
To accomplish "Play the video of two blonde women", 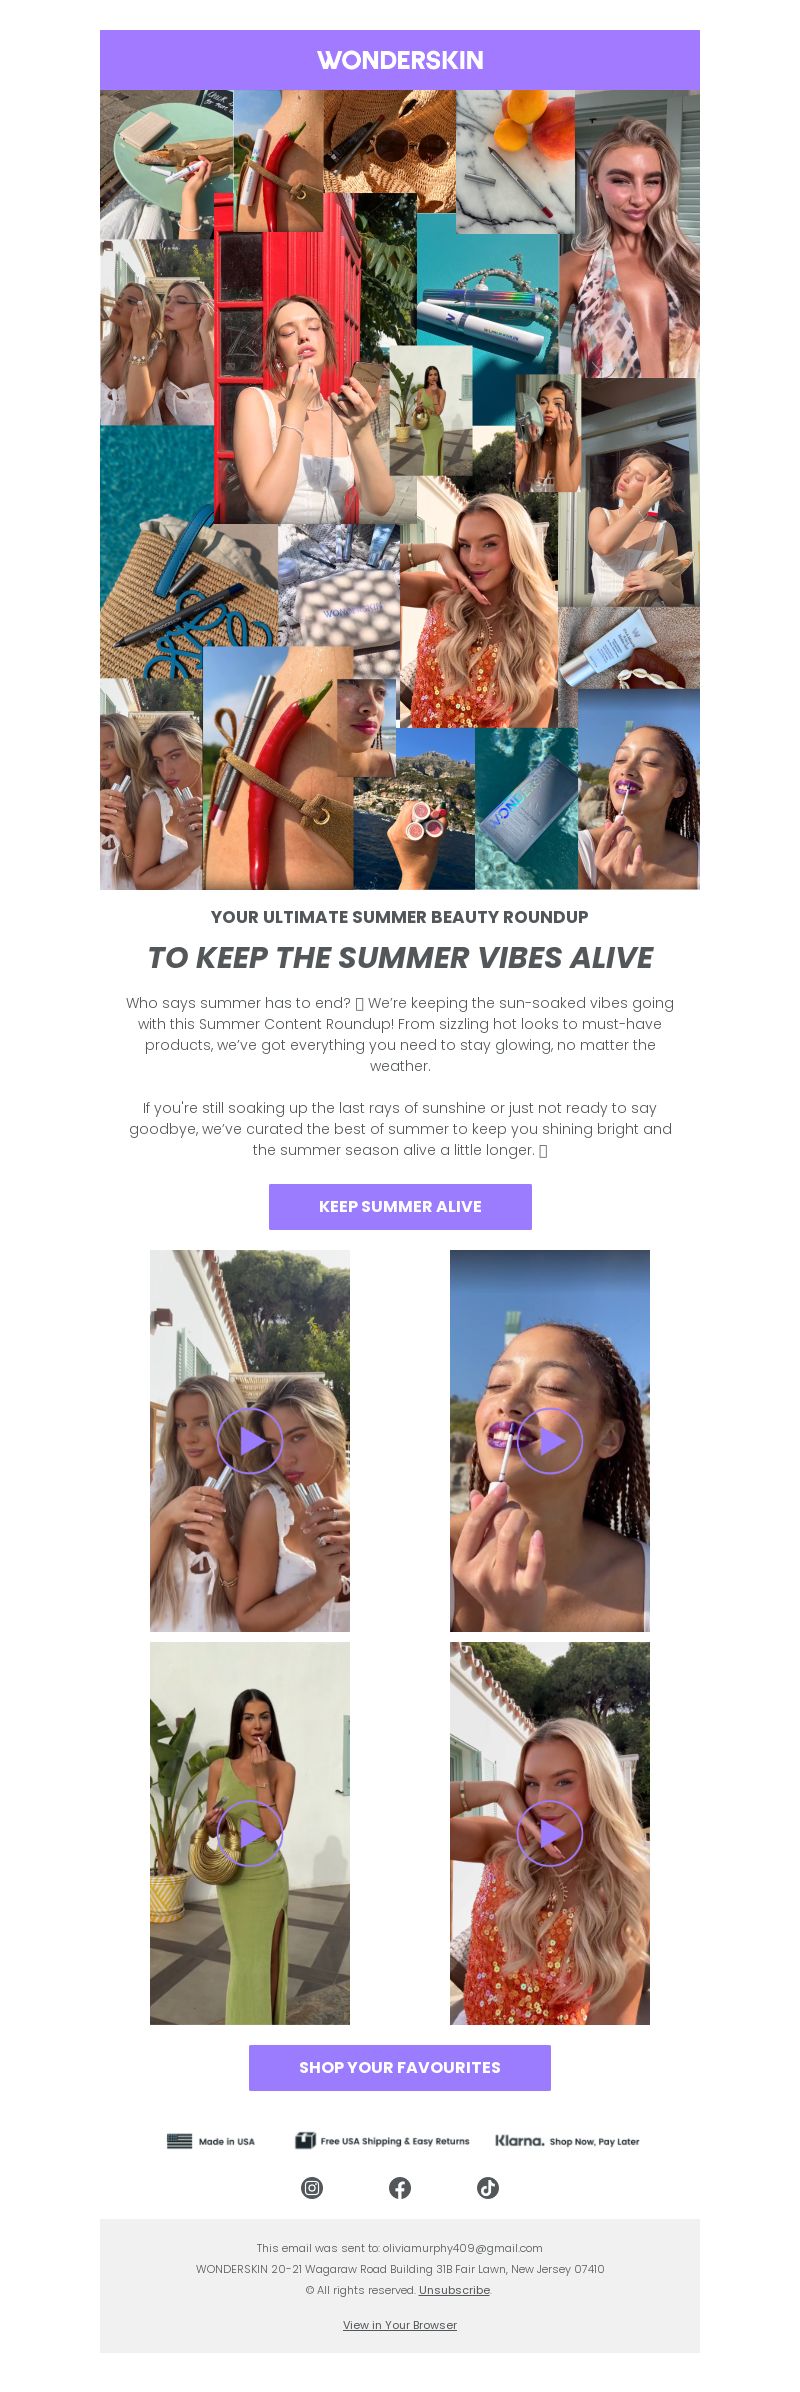I will pos(250,1441).
